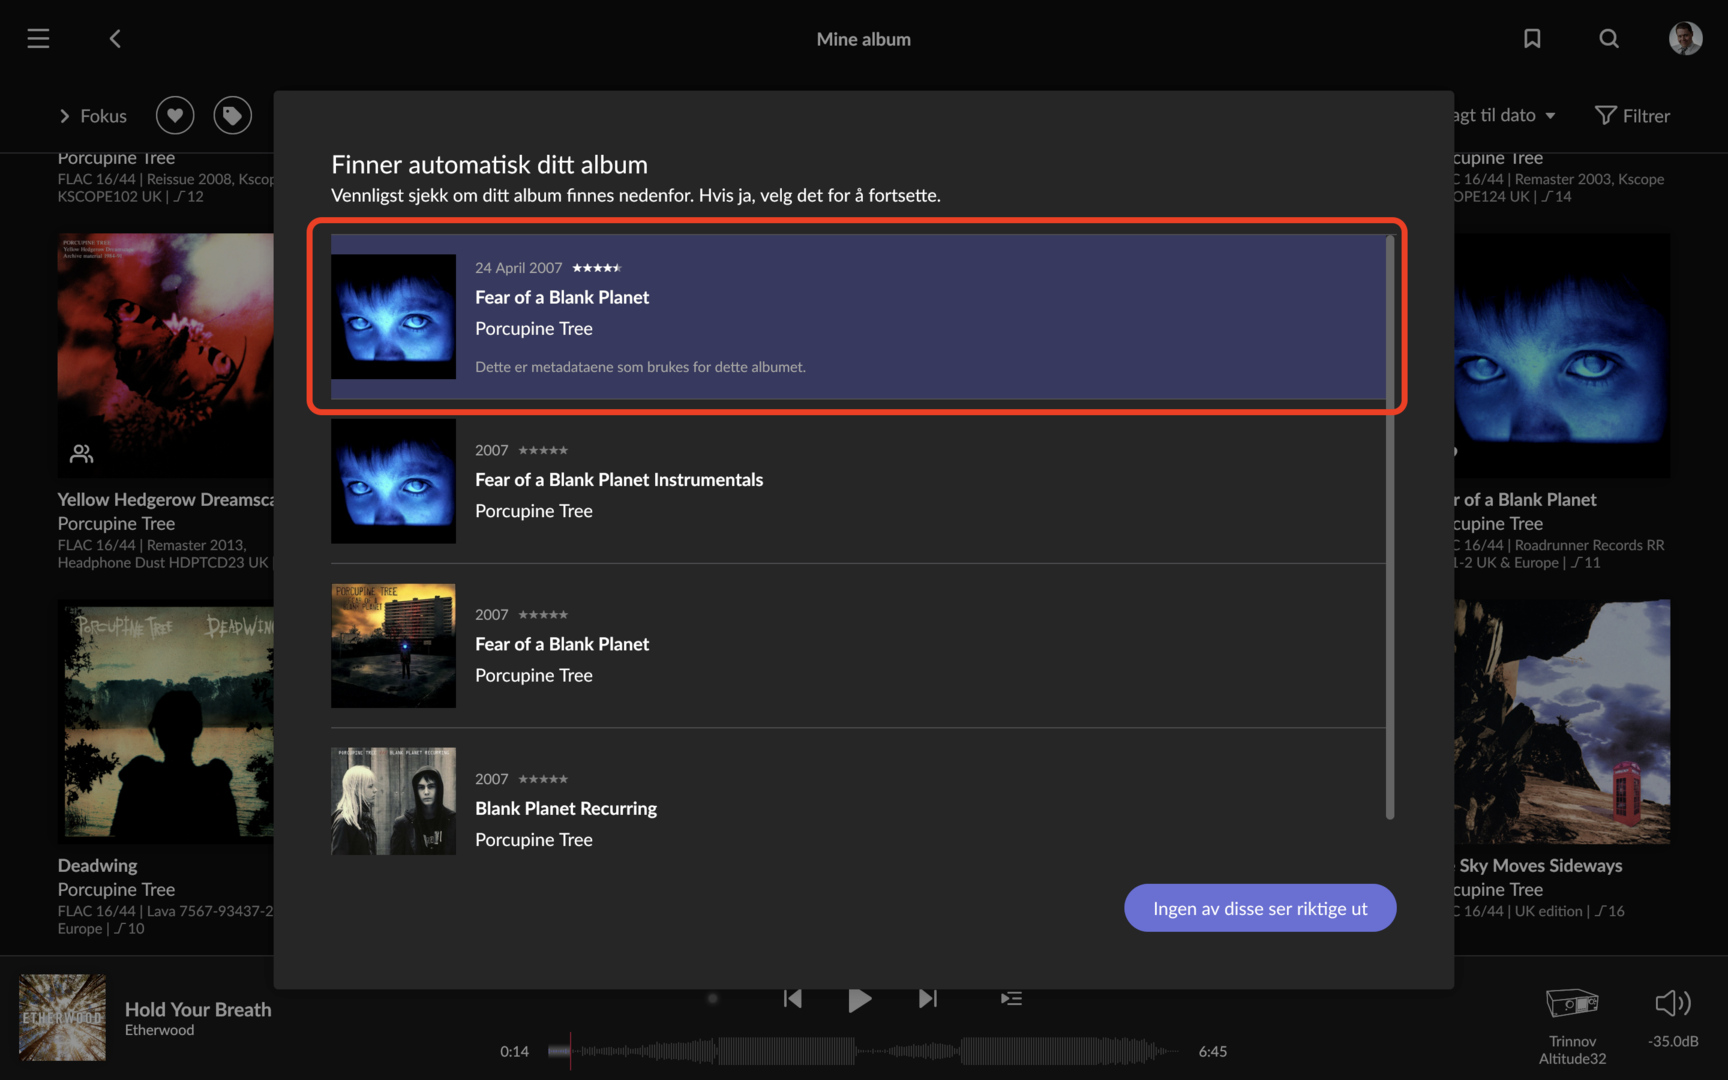
Task: Open the volume speaker control
Action: (1673, 1003)
